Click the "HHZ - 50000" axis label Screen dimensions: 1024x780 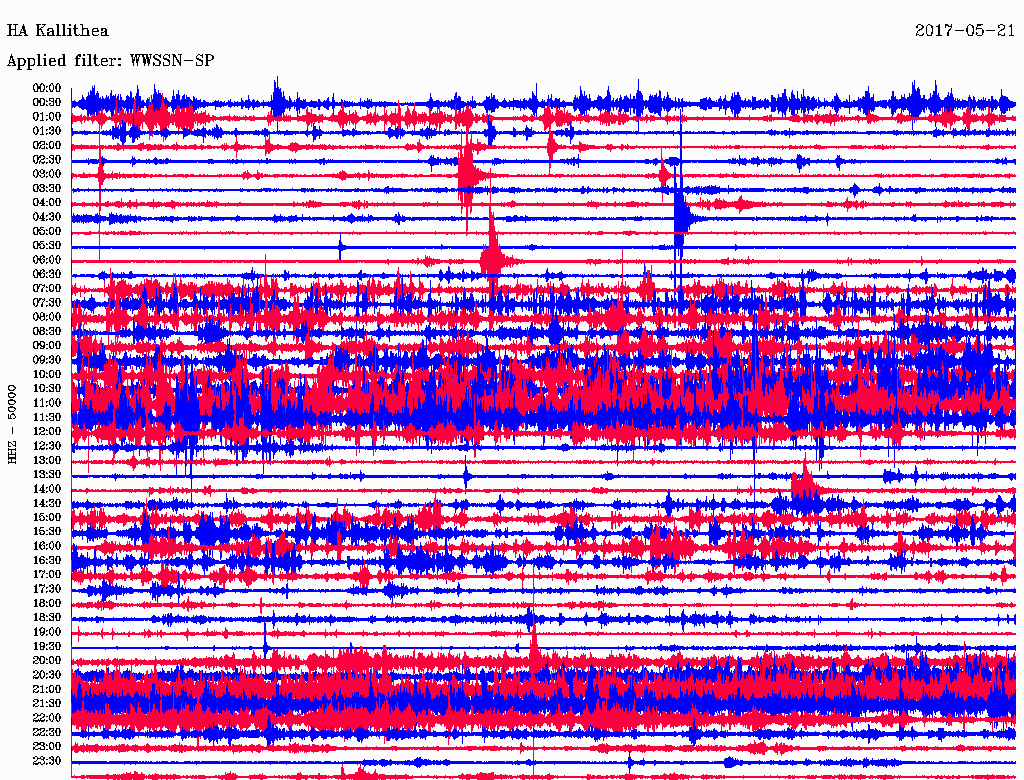tap(12, 424)
